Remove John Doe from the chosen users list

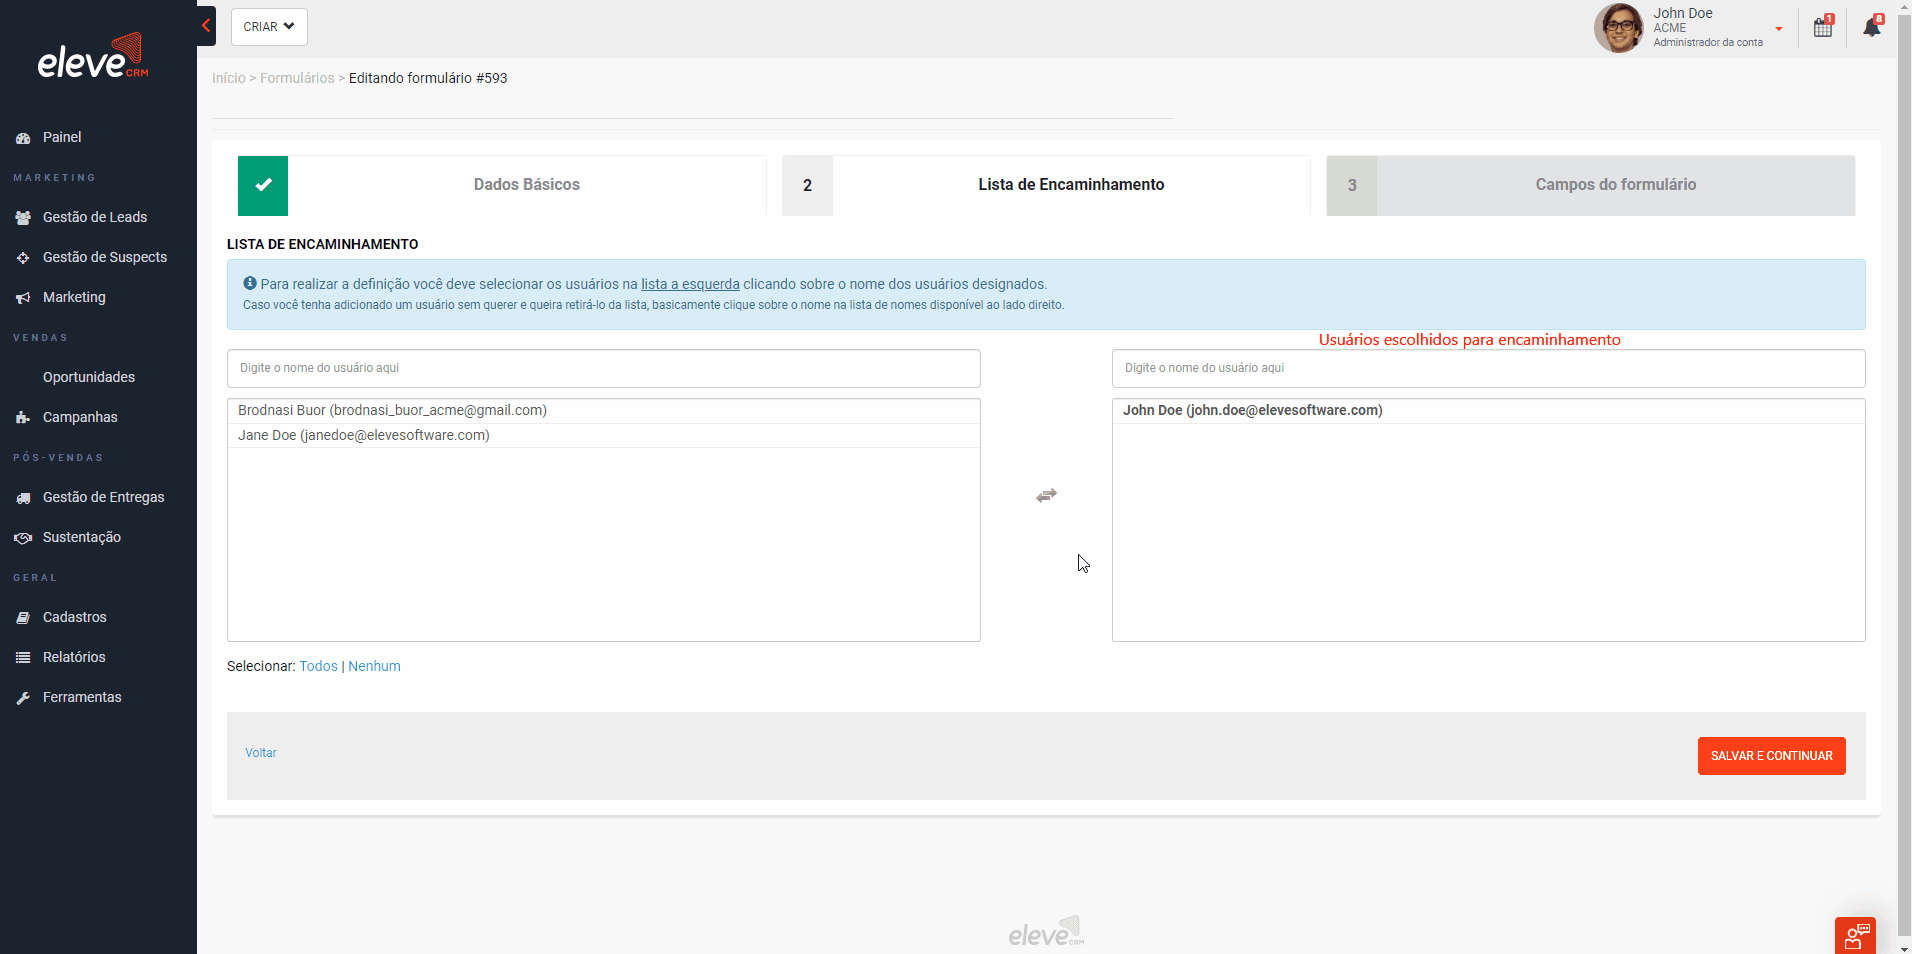pyautogui.click(x=1252, y=410)
